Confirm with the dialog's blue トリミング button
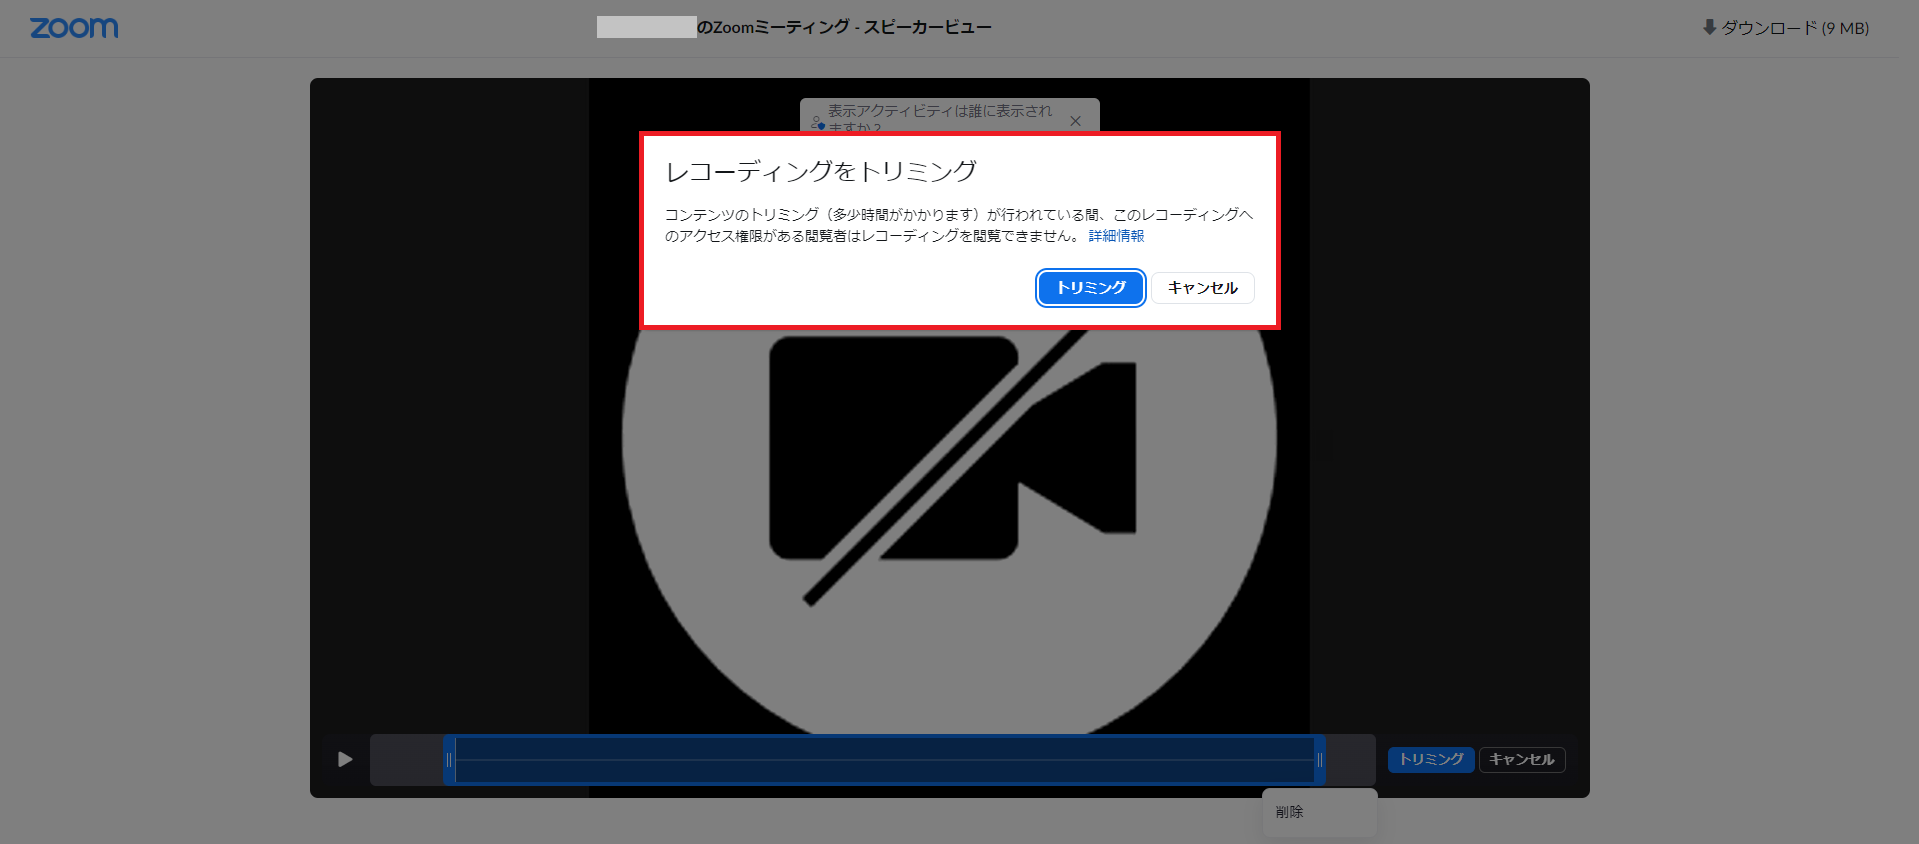This screenshot has width=1919, height=844. coord(1090,288)
